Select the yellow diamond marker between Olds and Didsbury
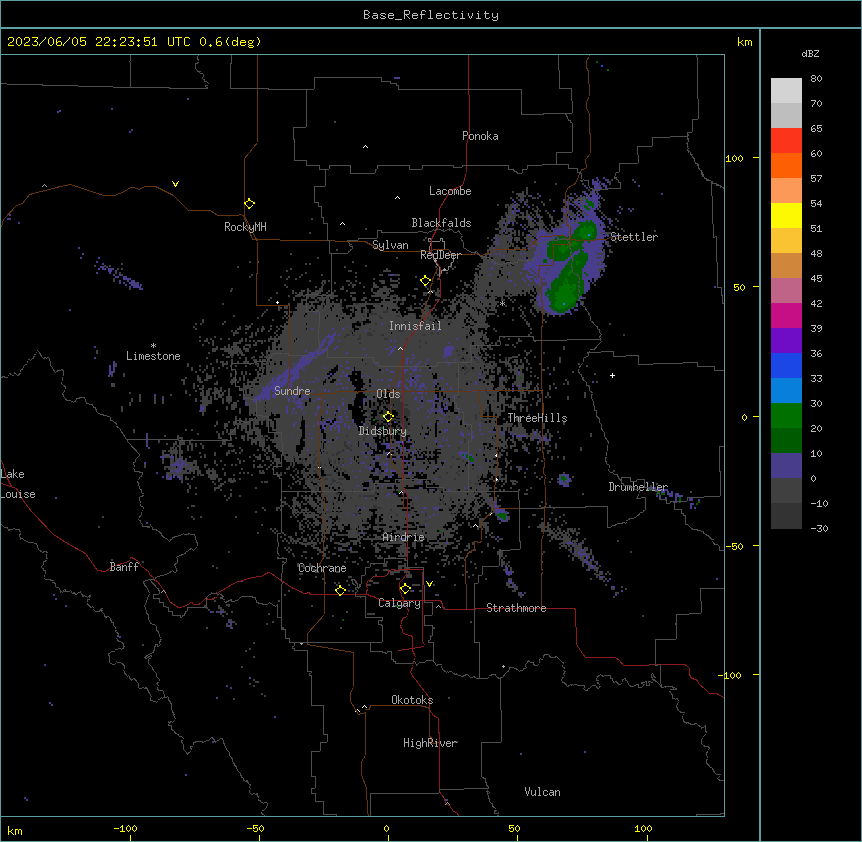The width and height of the screenshot is (862, 842). tap(388, 417)
